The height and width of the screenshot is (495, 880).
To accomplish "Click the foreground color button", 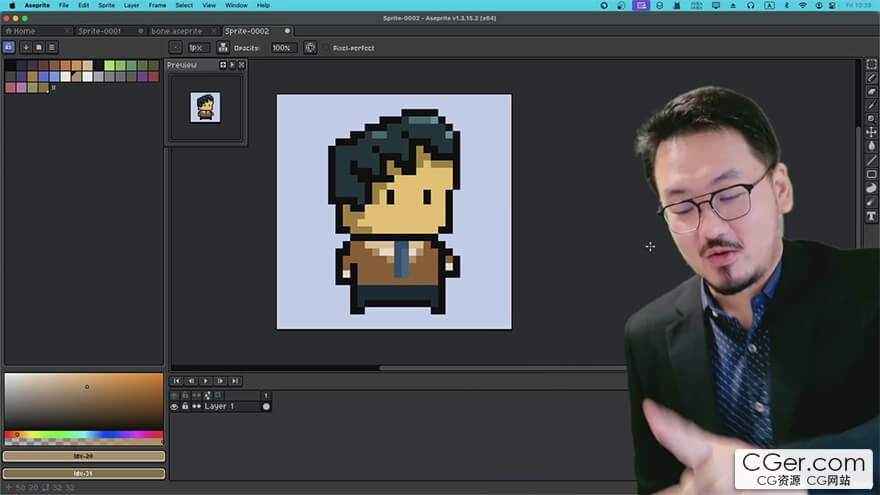I will (83, 456).
